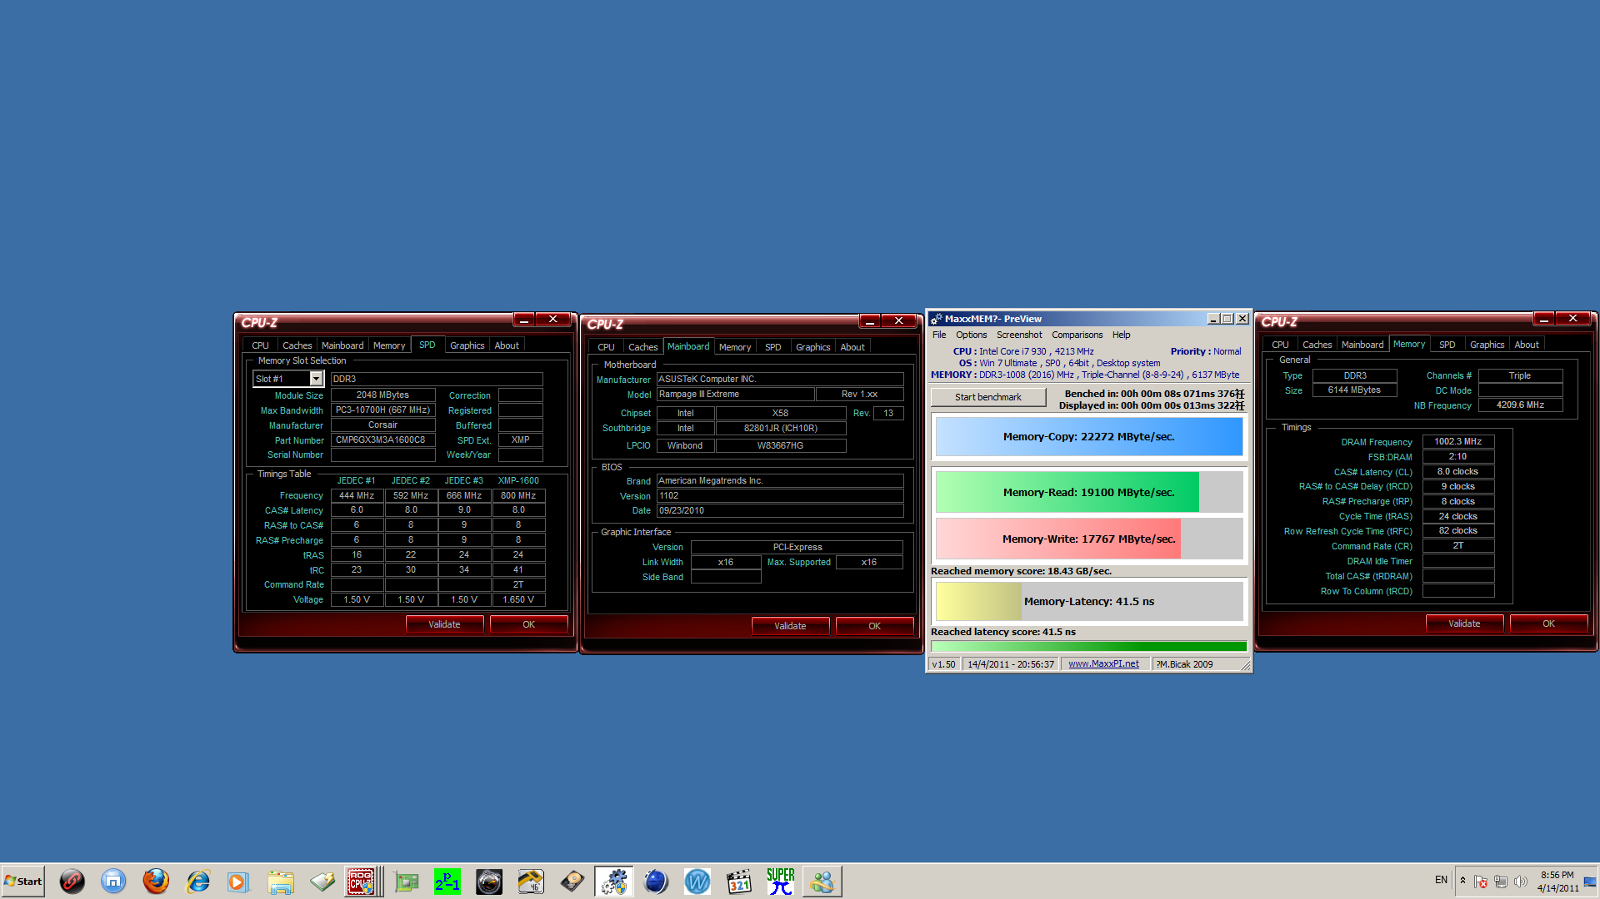Click the Action Center flag tray icon
This screenshot has width=1600, height=899.
(x=1481, y=881)
